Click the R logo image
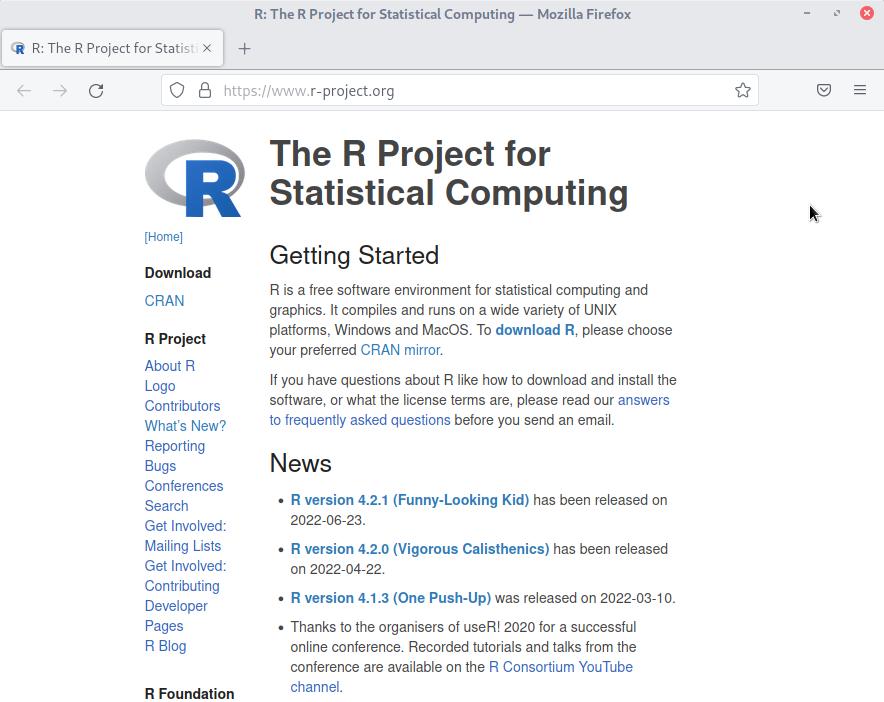This screenshot has width=884, height=702. point(195,178)
